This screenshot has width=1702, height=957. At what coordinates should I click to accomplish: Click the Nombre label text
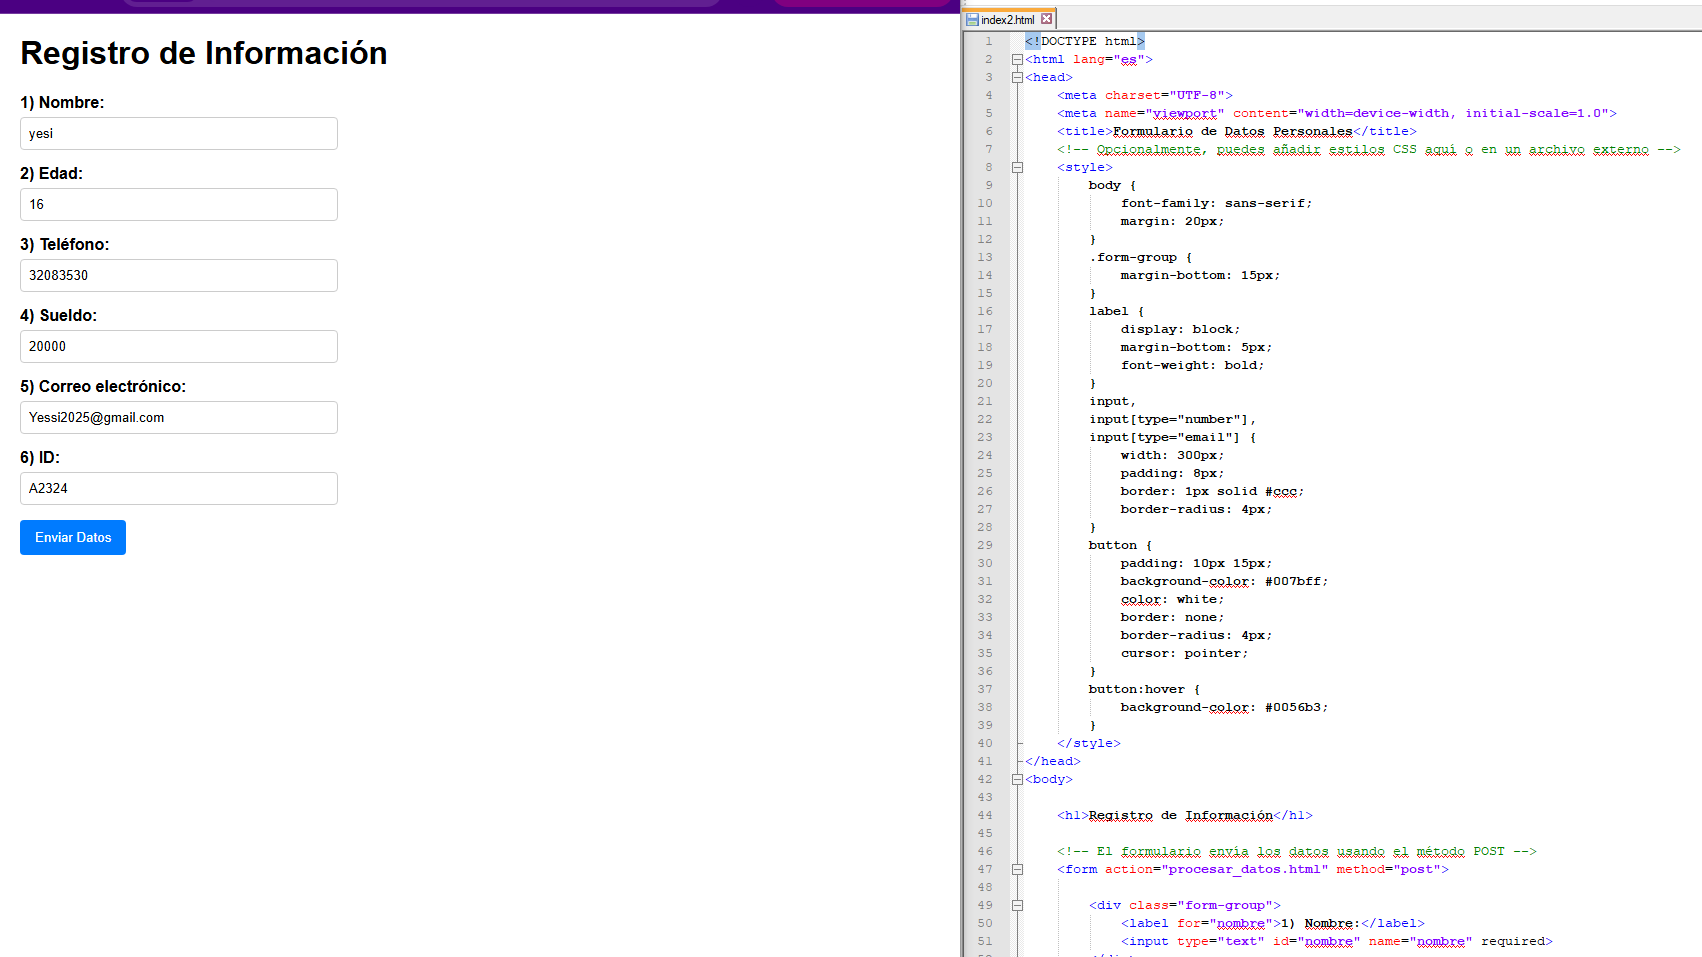(62, 103)
